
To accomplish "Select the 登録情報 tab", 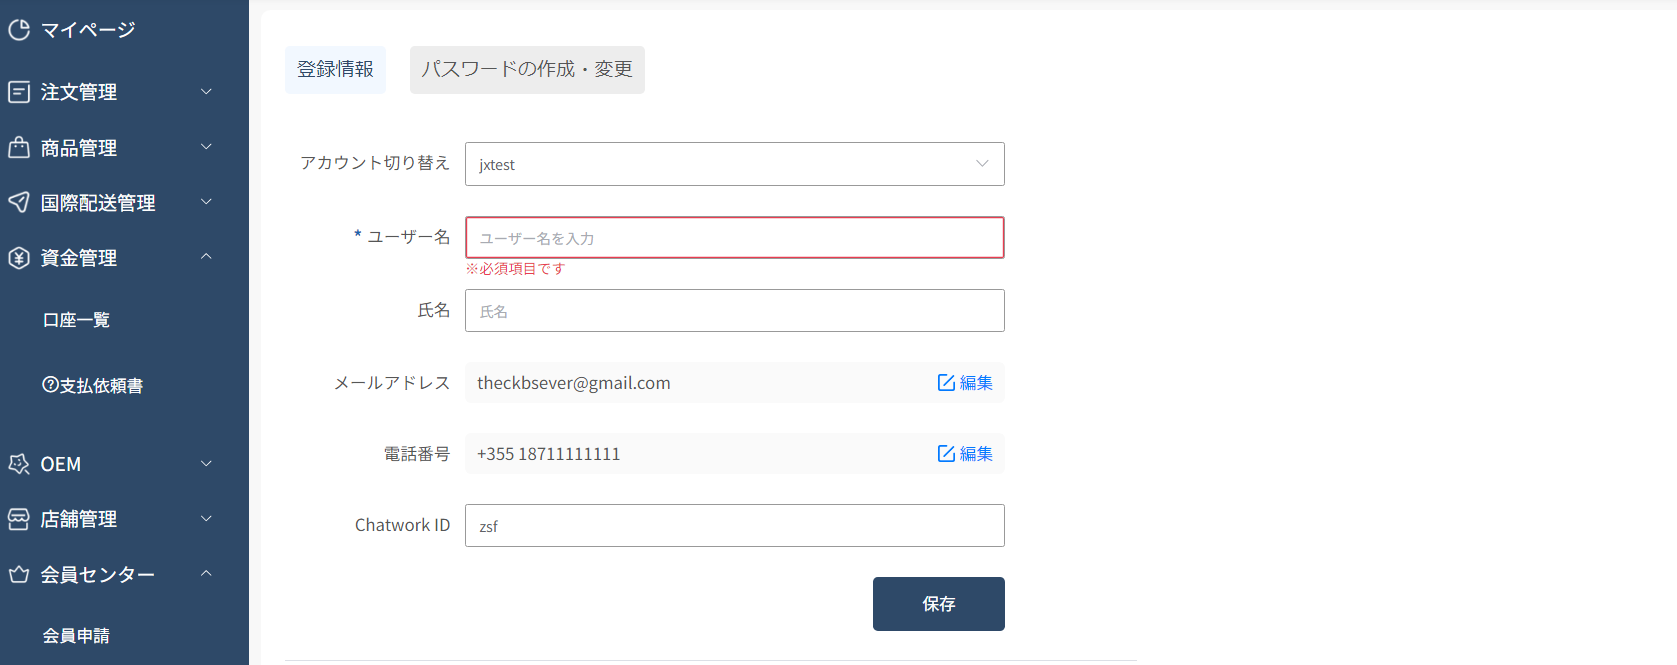I will pyautogui.click(x=335, y=70).
